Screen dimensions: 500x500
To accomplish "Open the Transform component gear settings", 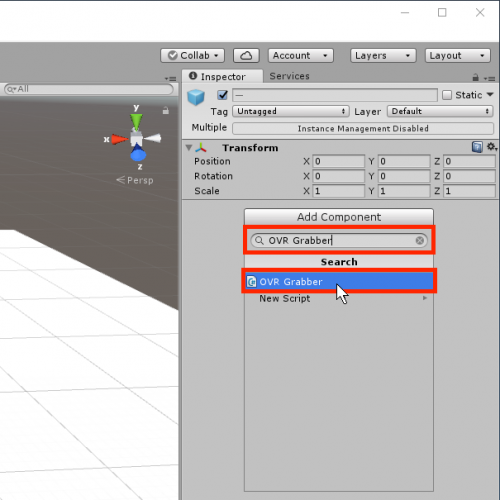I will (x=491, y=146).
